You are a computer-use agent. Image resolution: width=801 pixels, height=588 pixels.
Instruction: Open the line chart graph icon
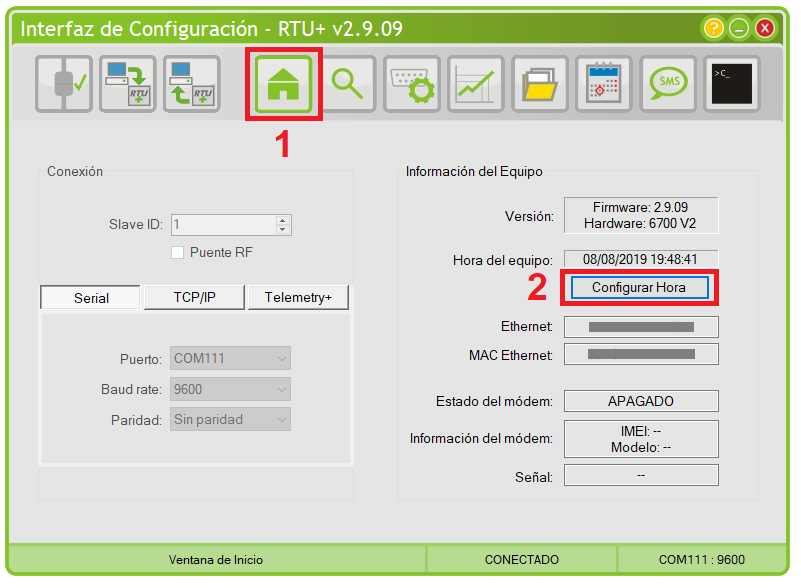click(x=476, y=84)
